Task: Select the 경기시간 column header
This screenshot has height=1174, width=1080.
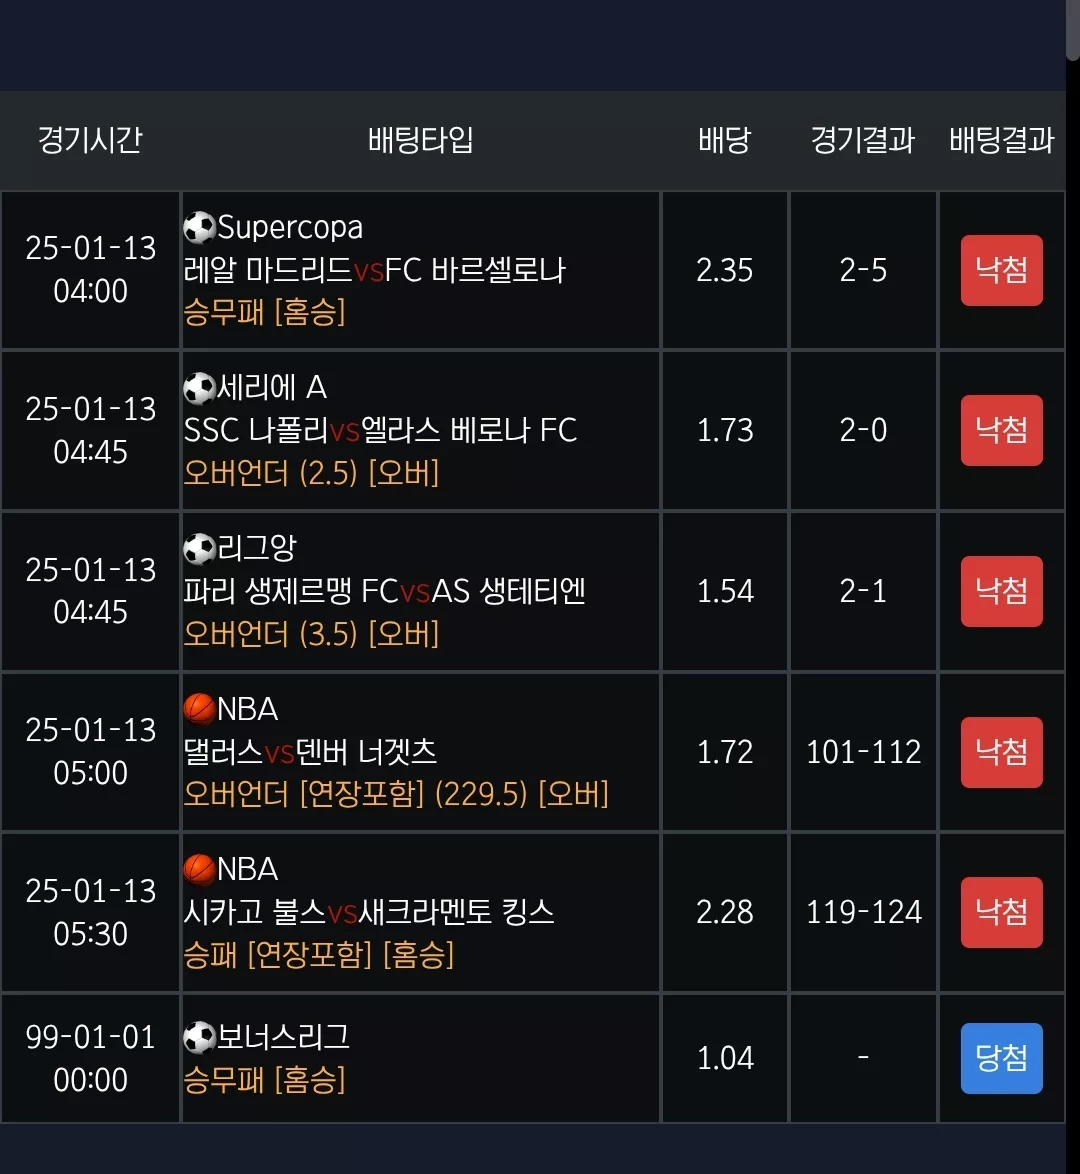Action: [x=90, y=140]
